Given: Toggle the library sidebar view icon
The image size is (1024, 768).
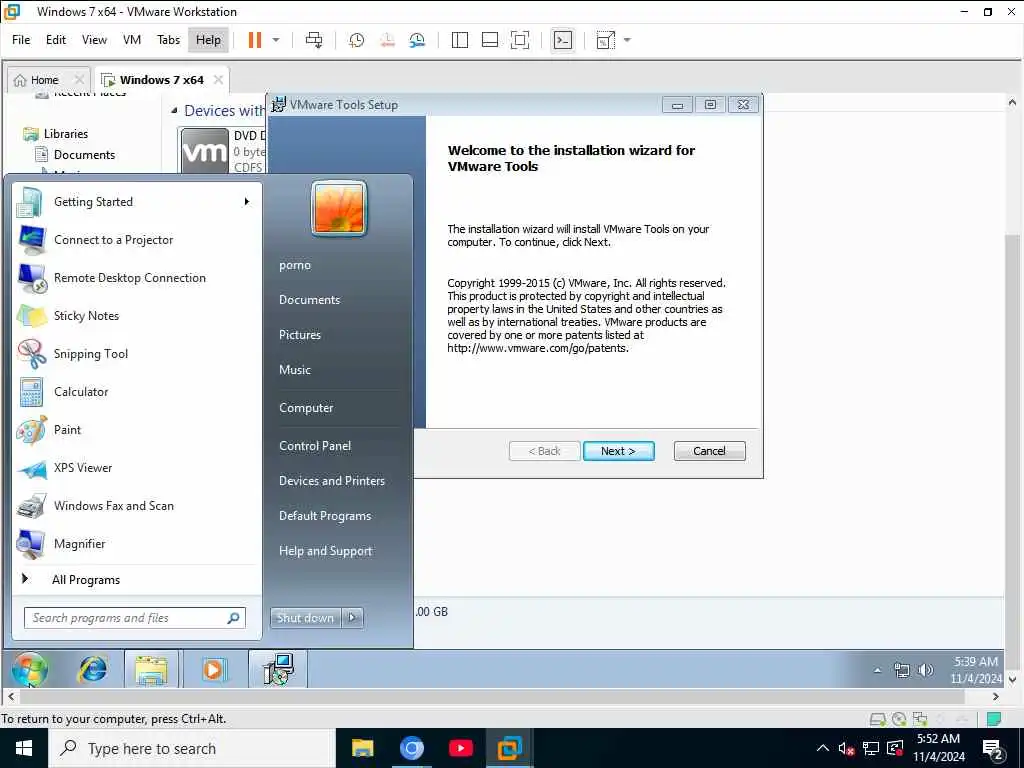Looking at the screenshot, I should (460, 40).
